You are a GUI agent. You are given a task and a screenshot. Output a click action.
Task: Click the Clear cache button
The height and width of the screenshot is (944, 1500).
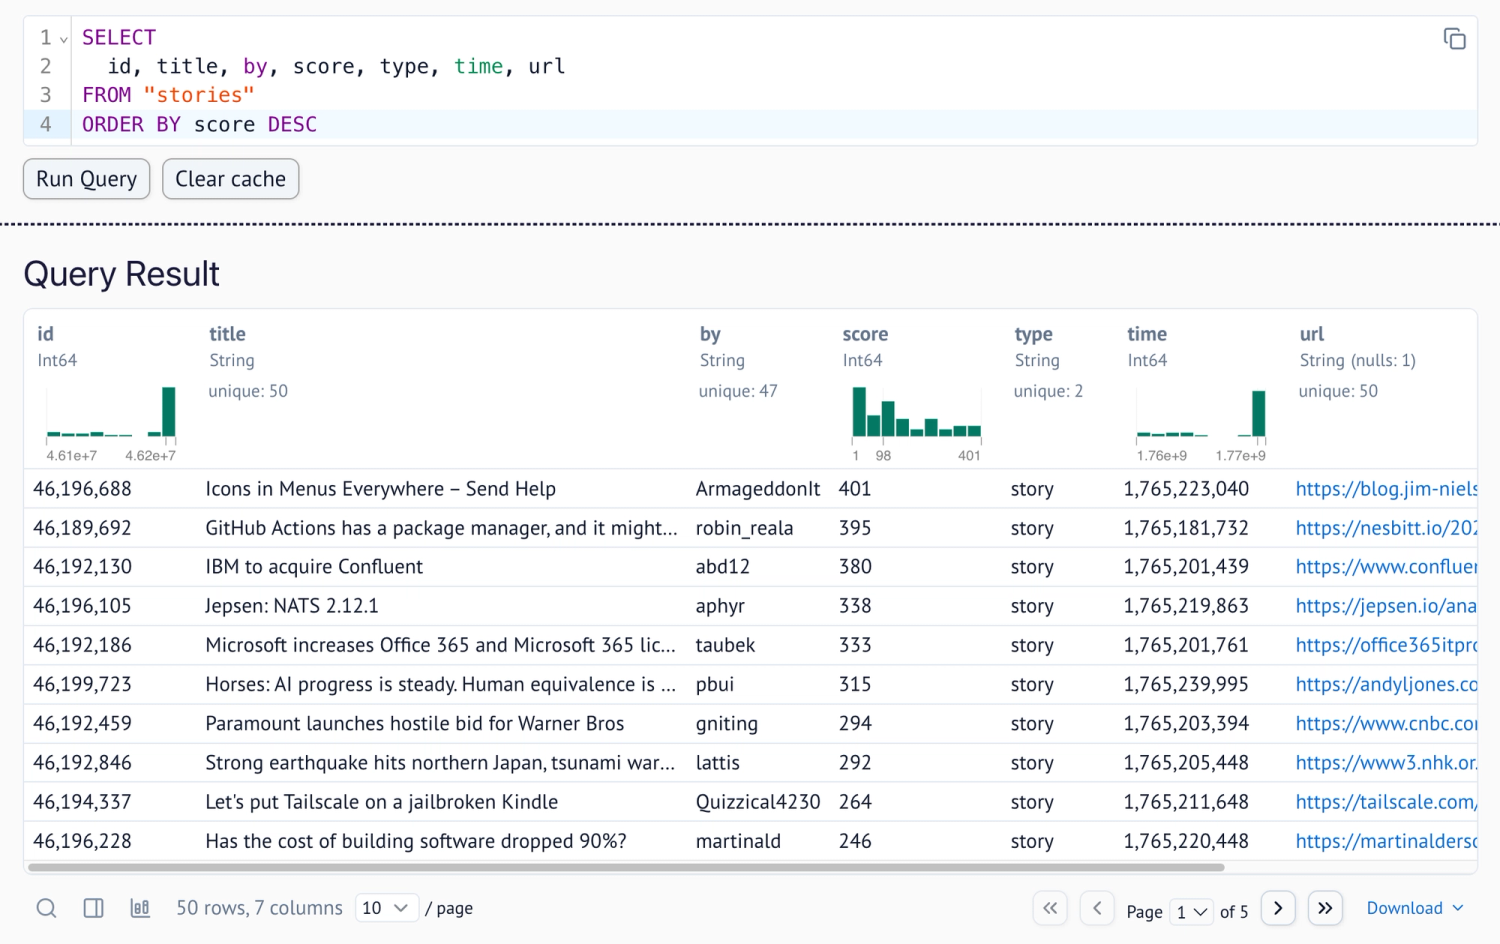(230, 179)
